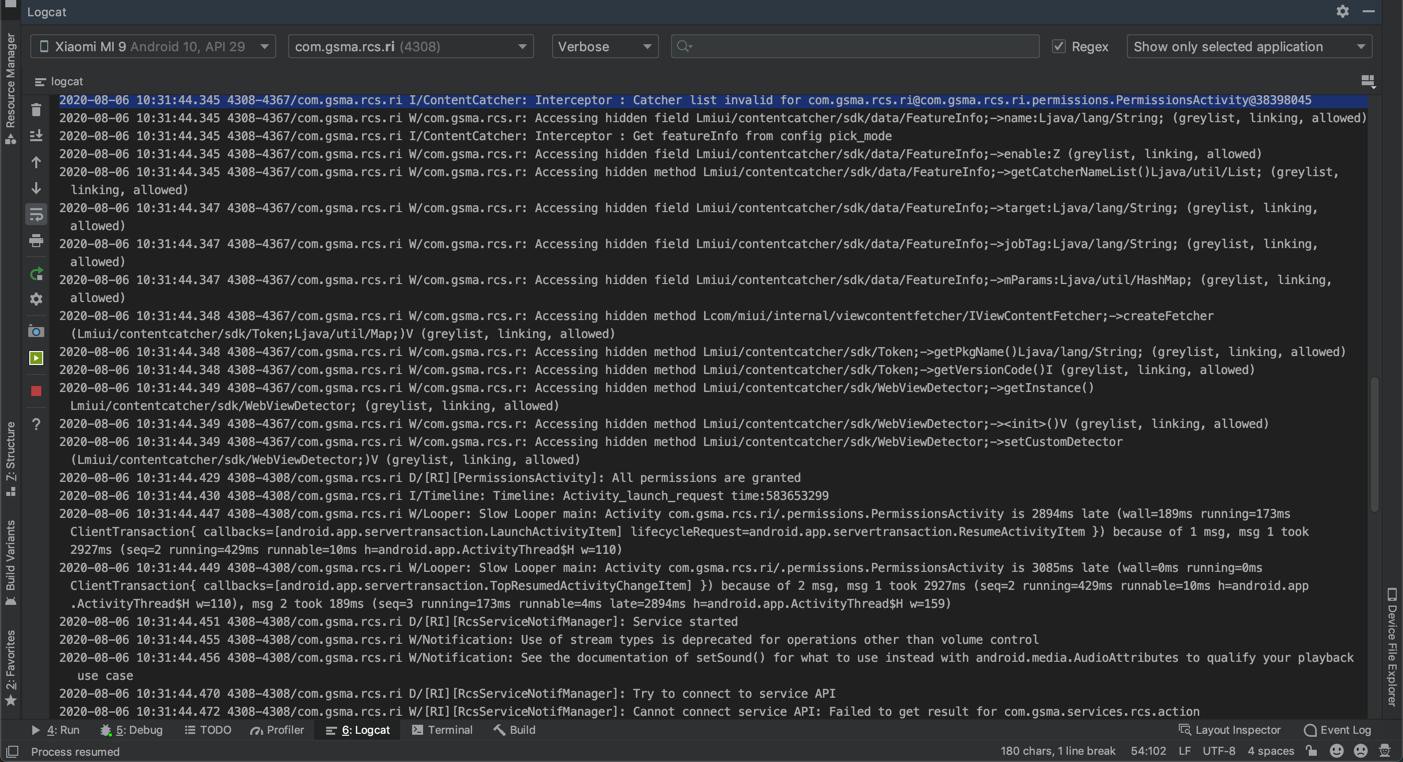
Task: Click the logcat search filter field
Action: pos(855,46)
